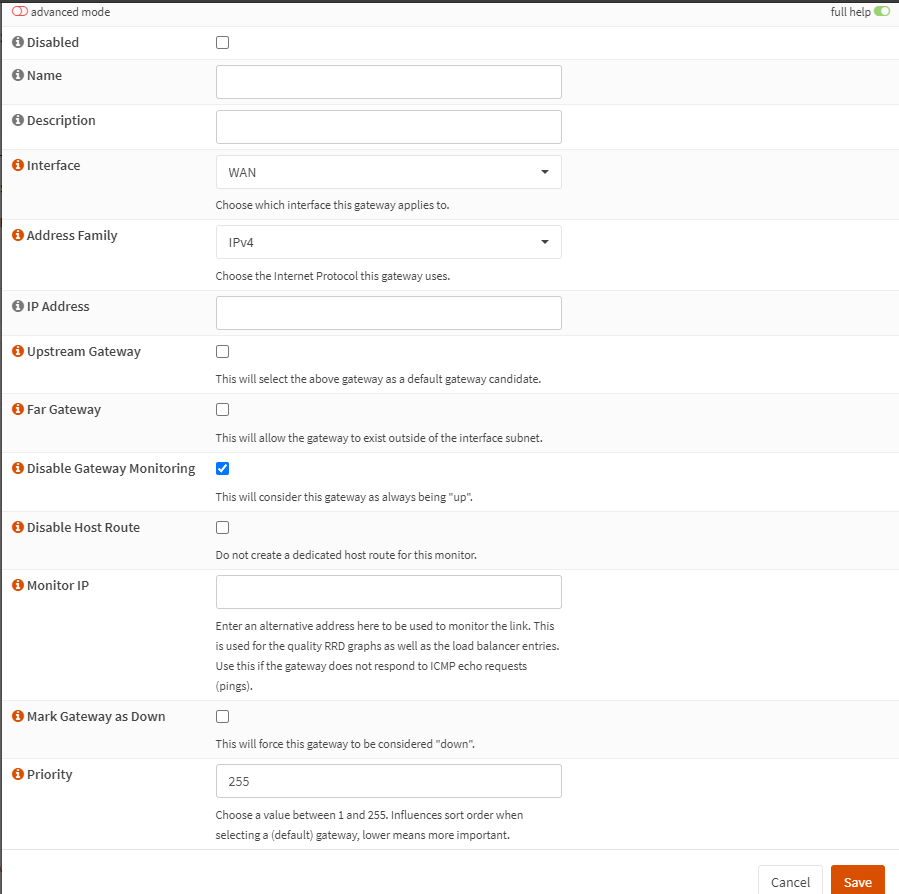Click info icon beside Upstream Gateway
The height and width of the screenshot is (894, 899).
18,351
